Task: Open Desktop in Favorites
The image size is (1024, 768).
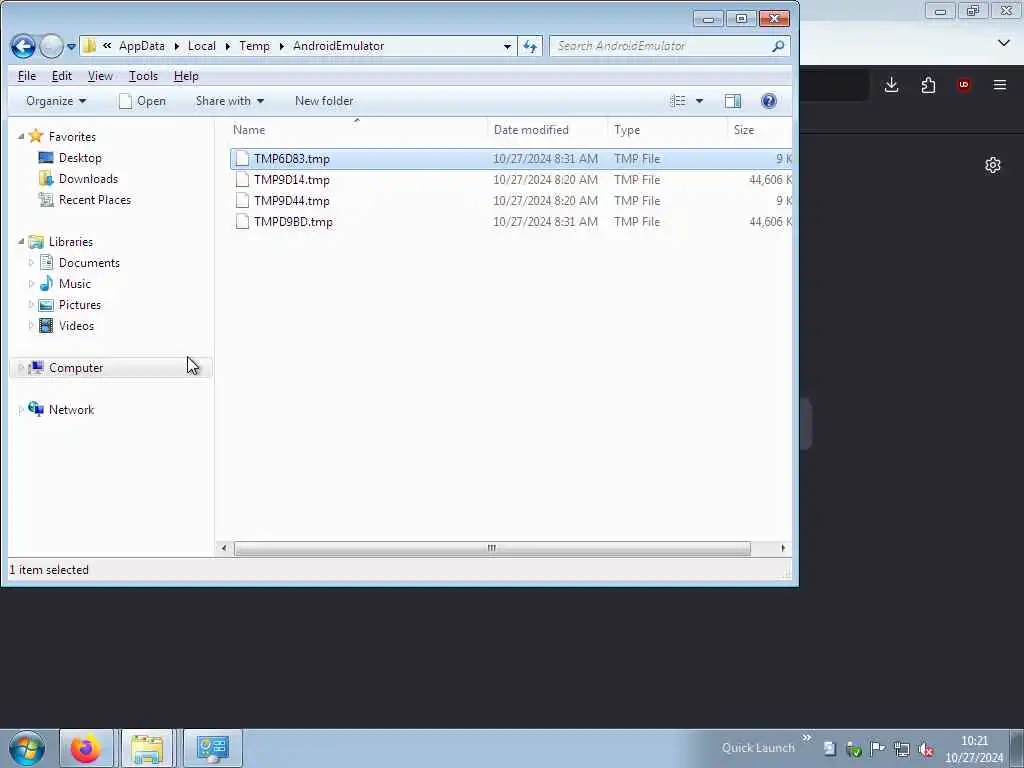Action: click(x=80, y=157)
